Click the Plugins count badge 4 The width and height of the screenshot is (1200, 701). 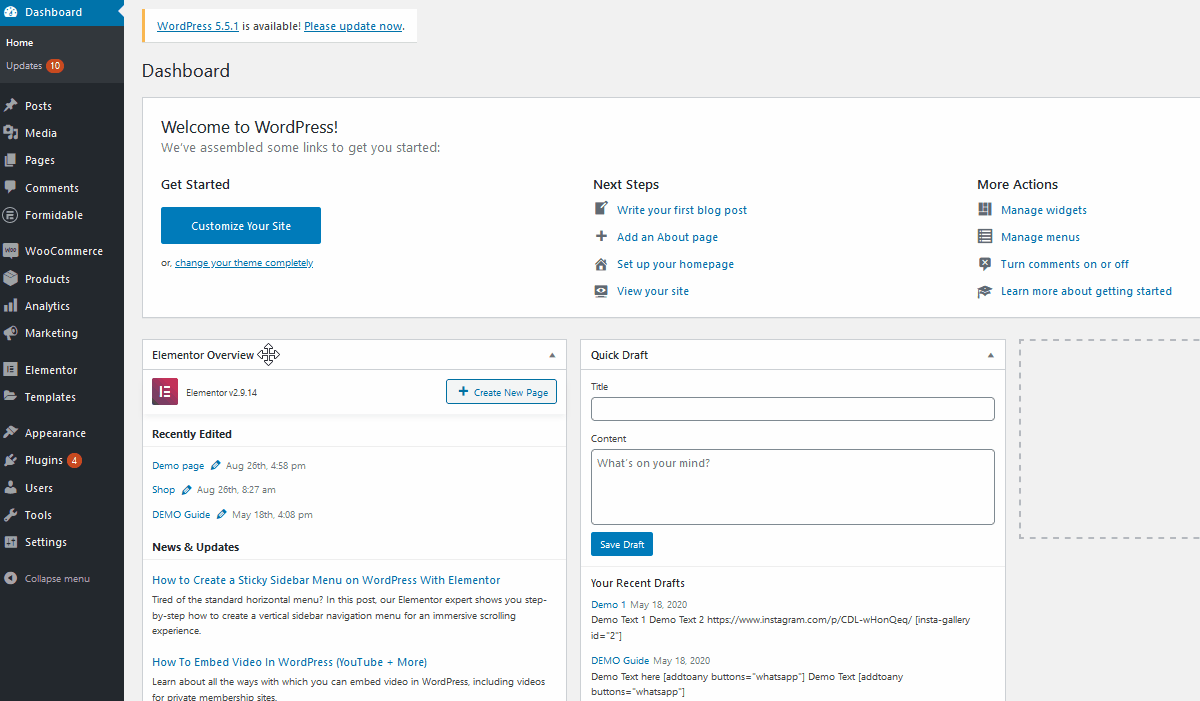[x=75, y=461]
